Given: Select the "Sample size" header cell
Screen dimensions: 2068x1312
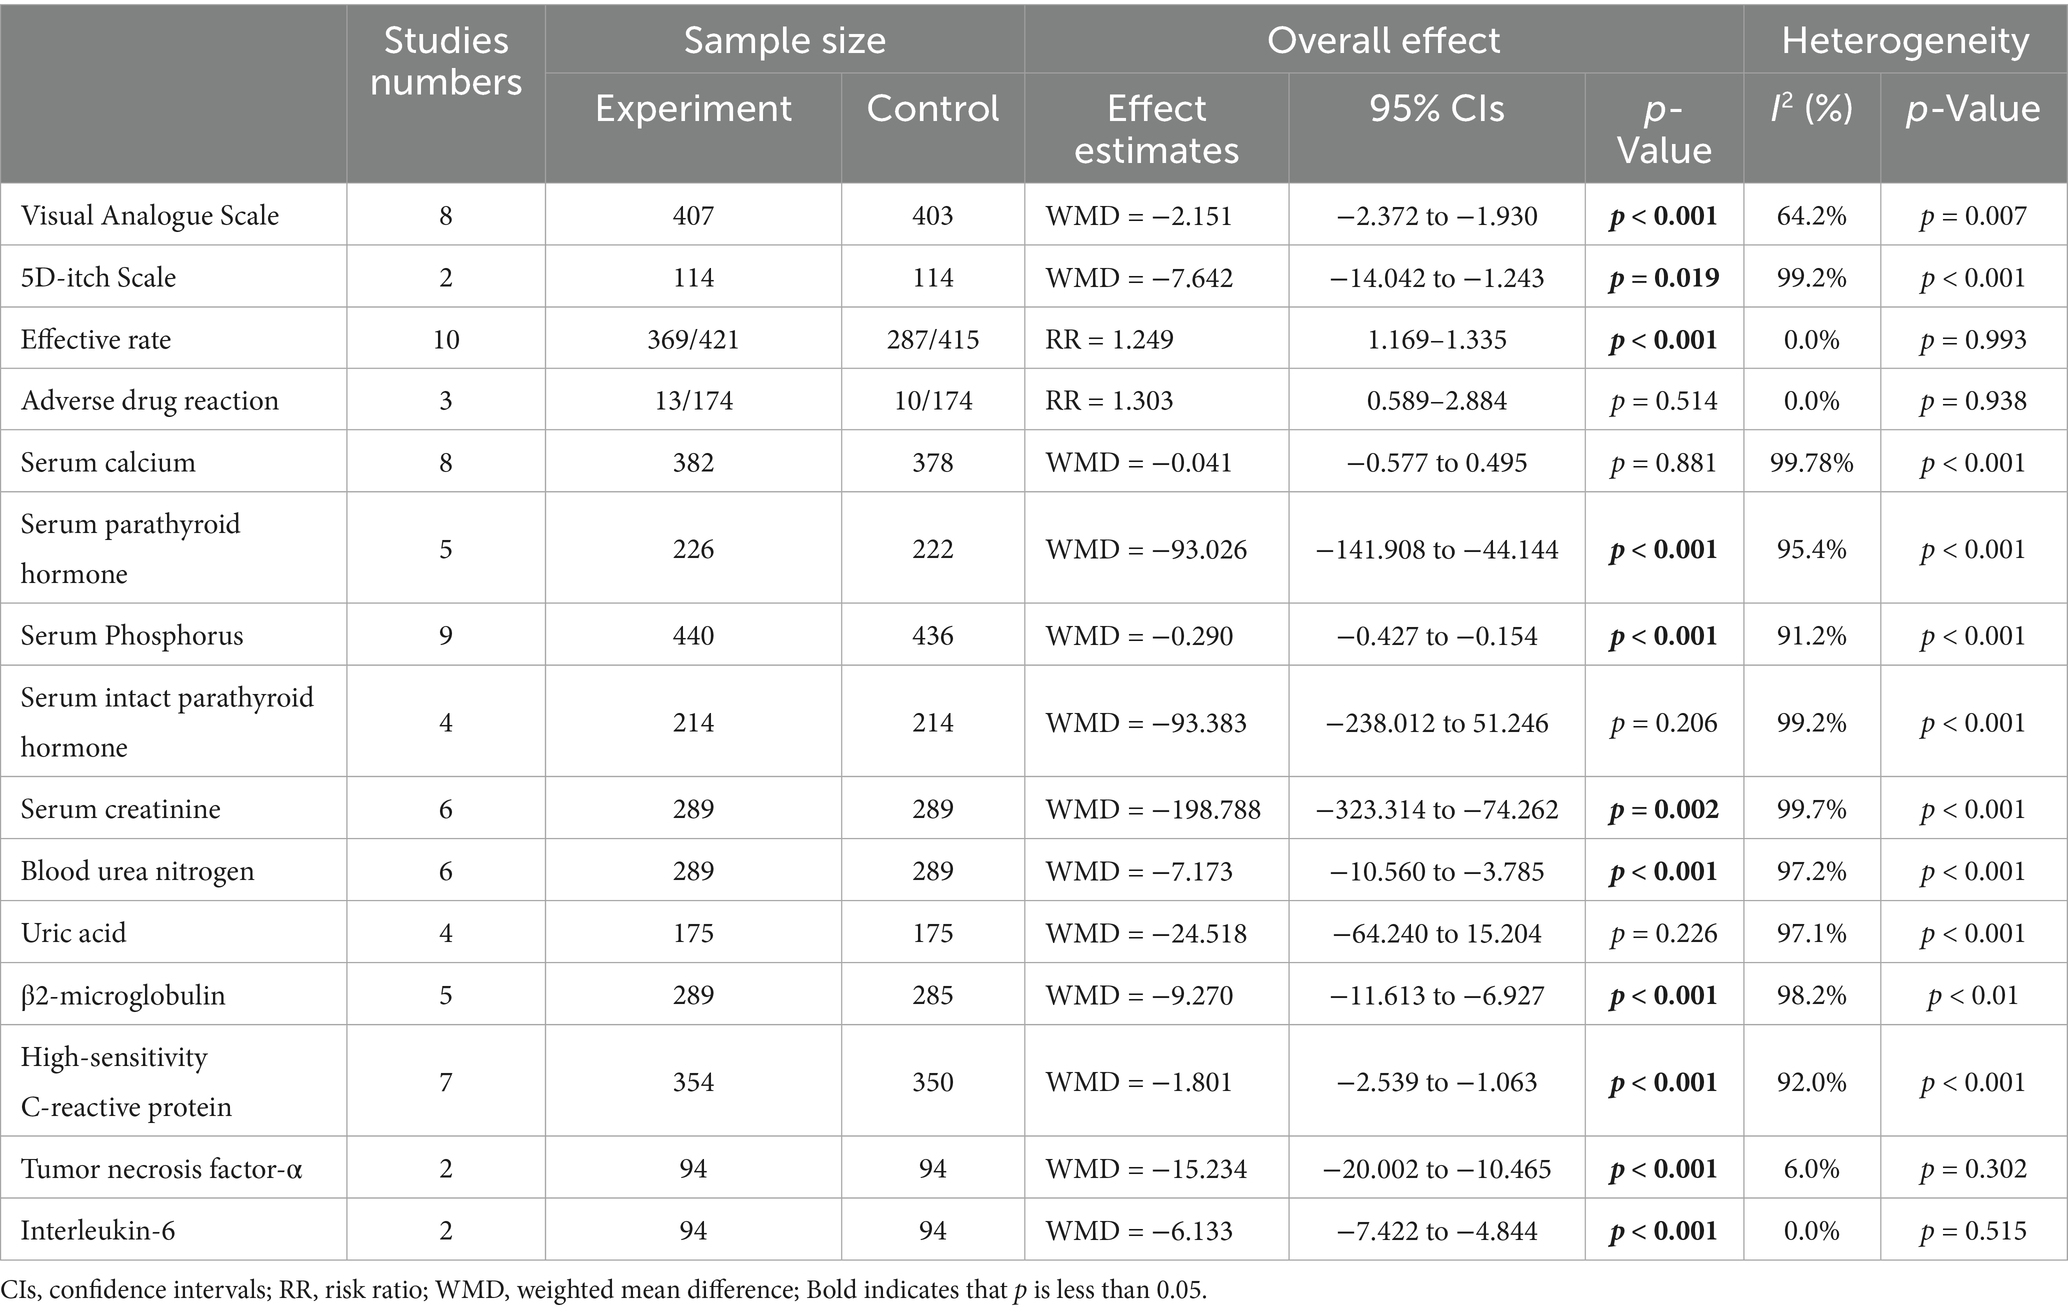Looking at the screenshot, I should 784,40.
